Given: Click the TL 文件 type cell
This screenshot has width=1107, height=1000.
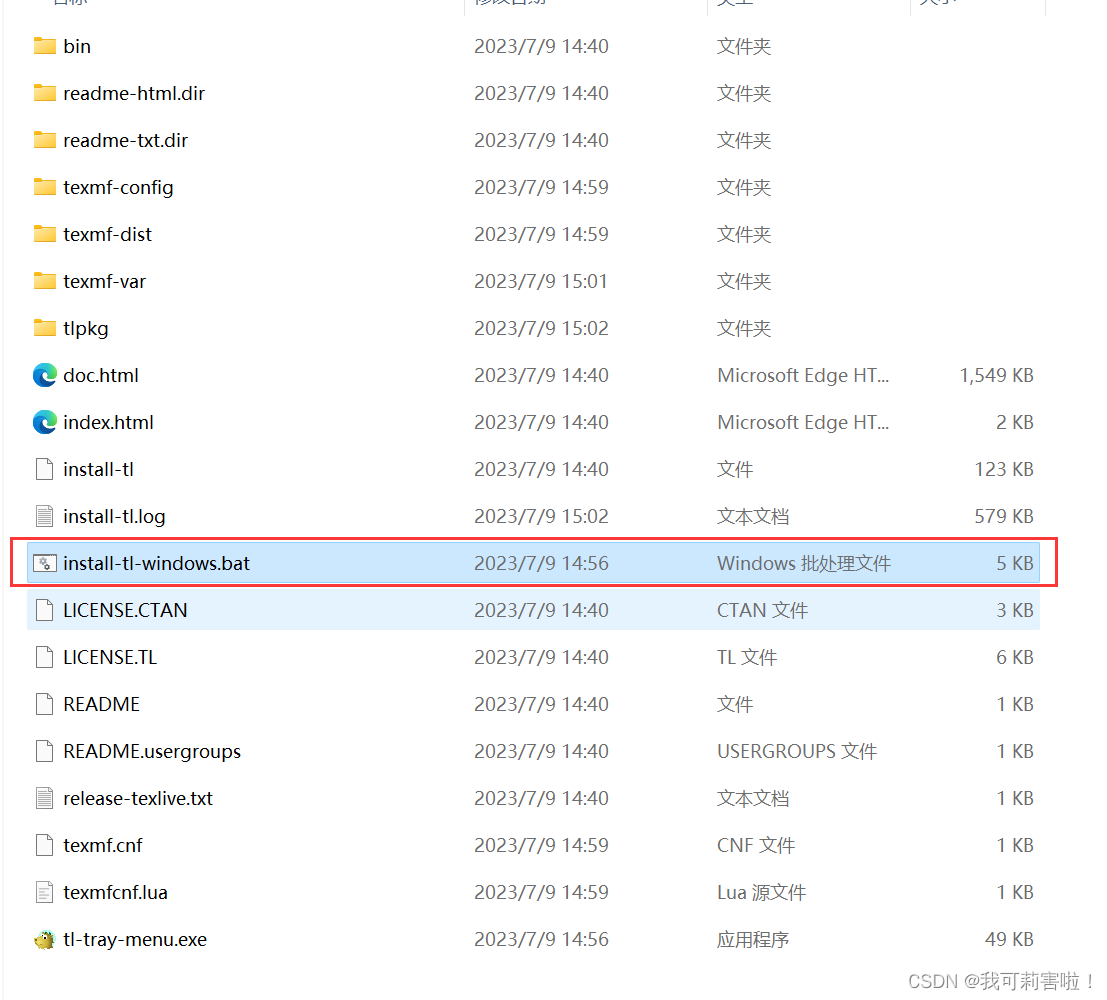Looking at the screenshot, I should pyautogui.click(x=746, y=657).
